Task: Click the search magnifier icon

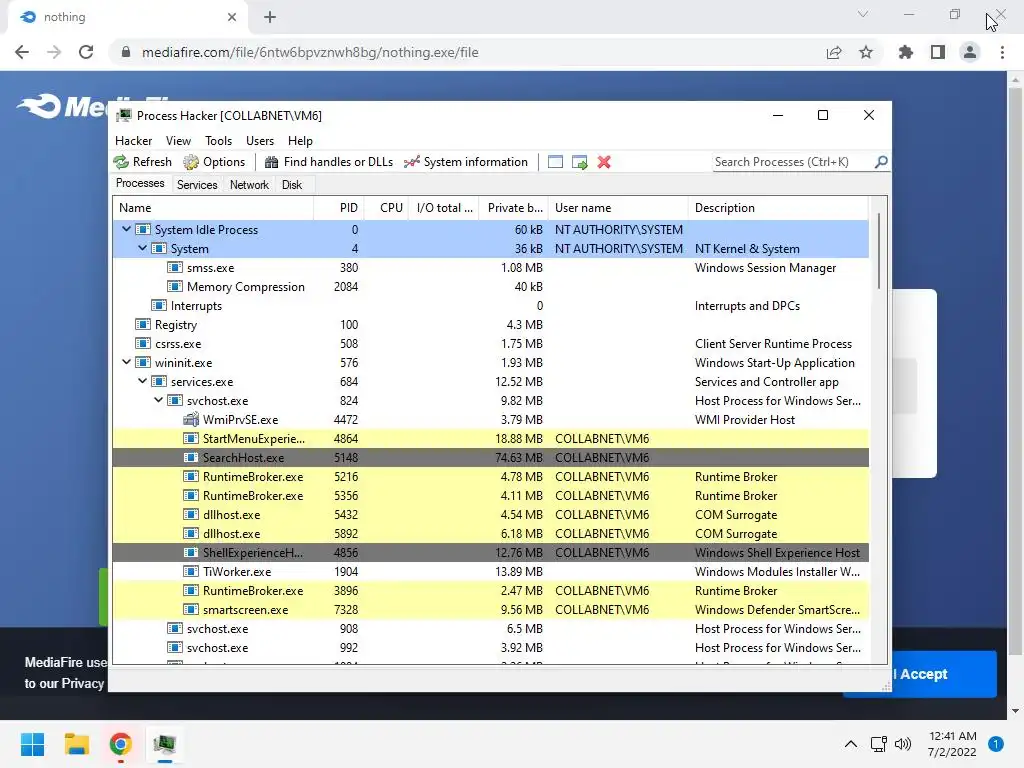Action: [881, 161]
